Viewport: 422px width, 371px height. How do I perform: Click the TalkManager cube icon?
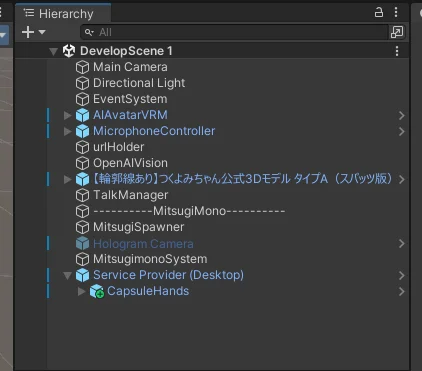[82, 195]
